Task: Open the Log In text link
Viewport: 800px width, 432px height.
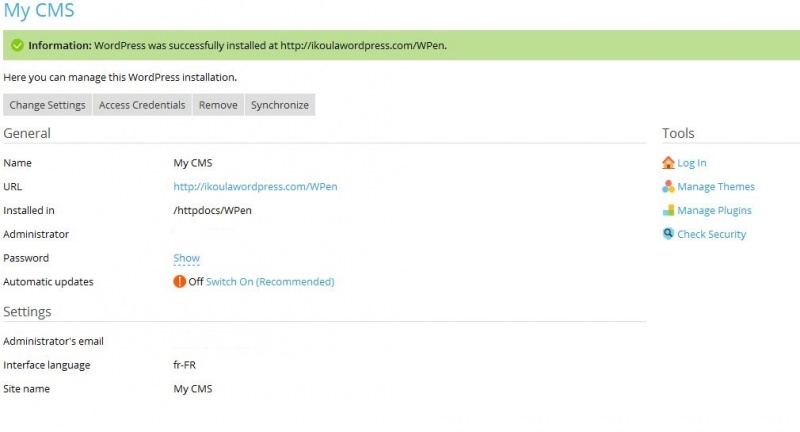Action: pyautogui.click(x=692, y=163)
